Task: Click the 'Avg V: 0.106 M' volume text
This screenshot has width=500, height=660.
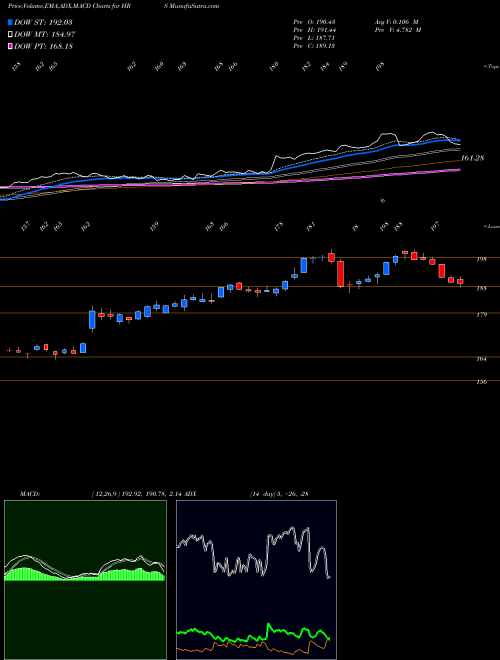Action: tap(396, 21)
